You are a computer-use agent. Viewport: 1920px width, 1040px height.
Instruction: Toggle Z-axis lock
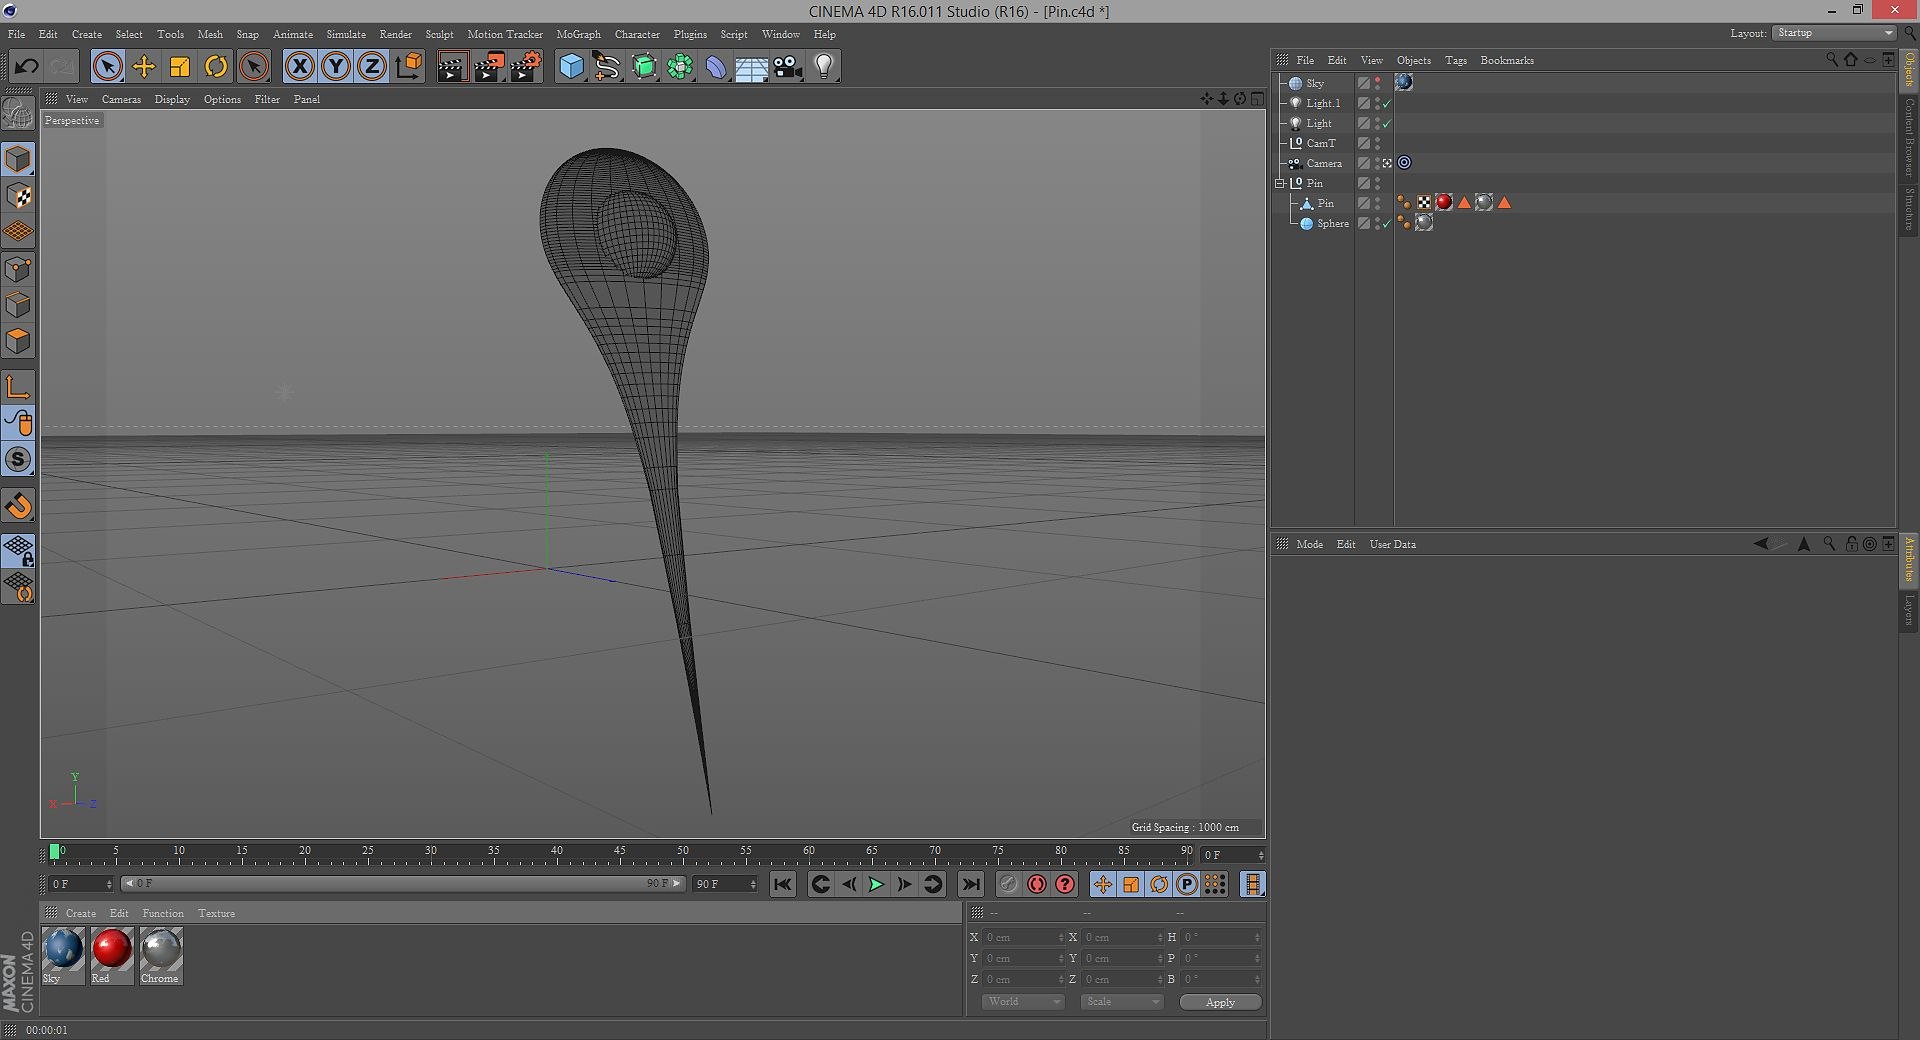click(x=372, y=67)
